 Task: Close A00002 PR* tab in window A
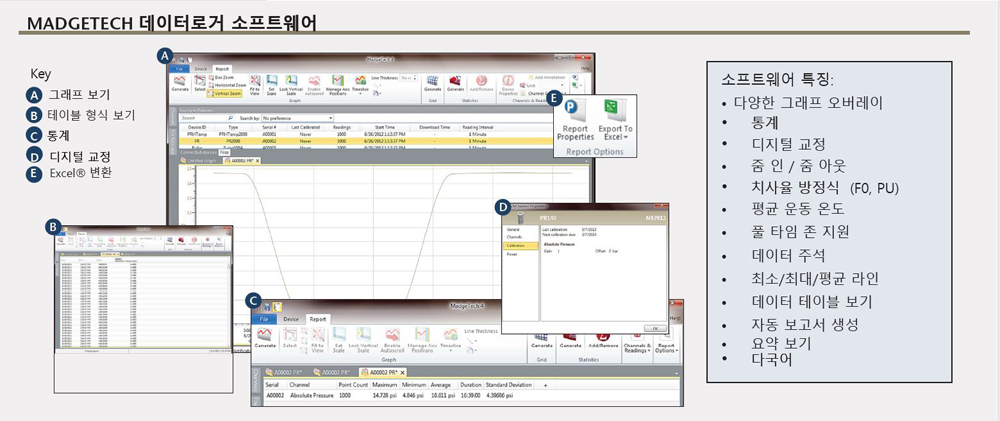coord(257,161)
